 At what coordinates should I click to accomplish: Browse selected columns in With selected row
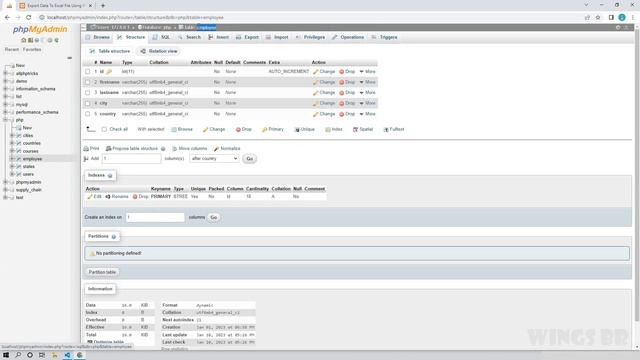click(182, 129)
